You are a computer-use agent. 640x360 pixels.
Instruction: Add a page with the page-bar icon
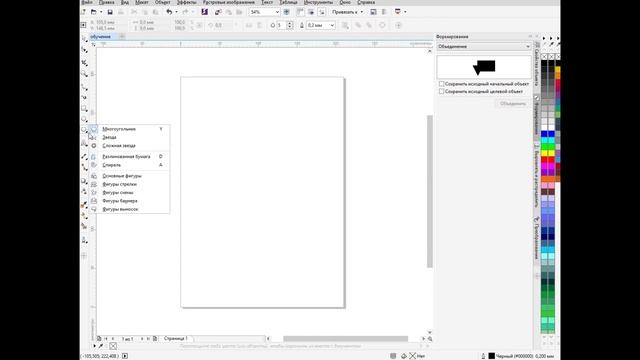(x=99, y=338)
